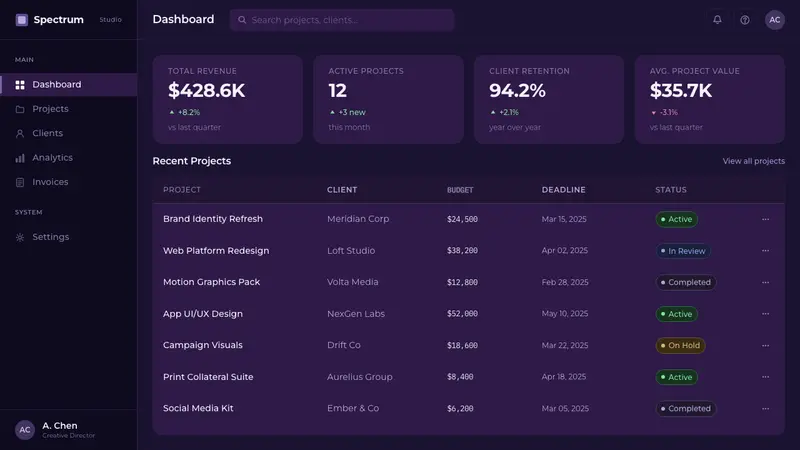The image size is (800, 450).
Task: Click Completed badge for Social Media Kit
Action: [686, 409]
